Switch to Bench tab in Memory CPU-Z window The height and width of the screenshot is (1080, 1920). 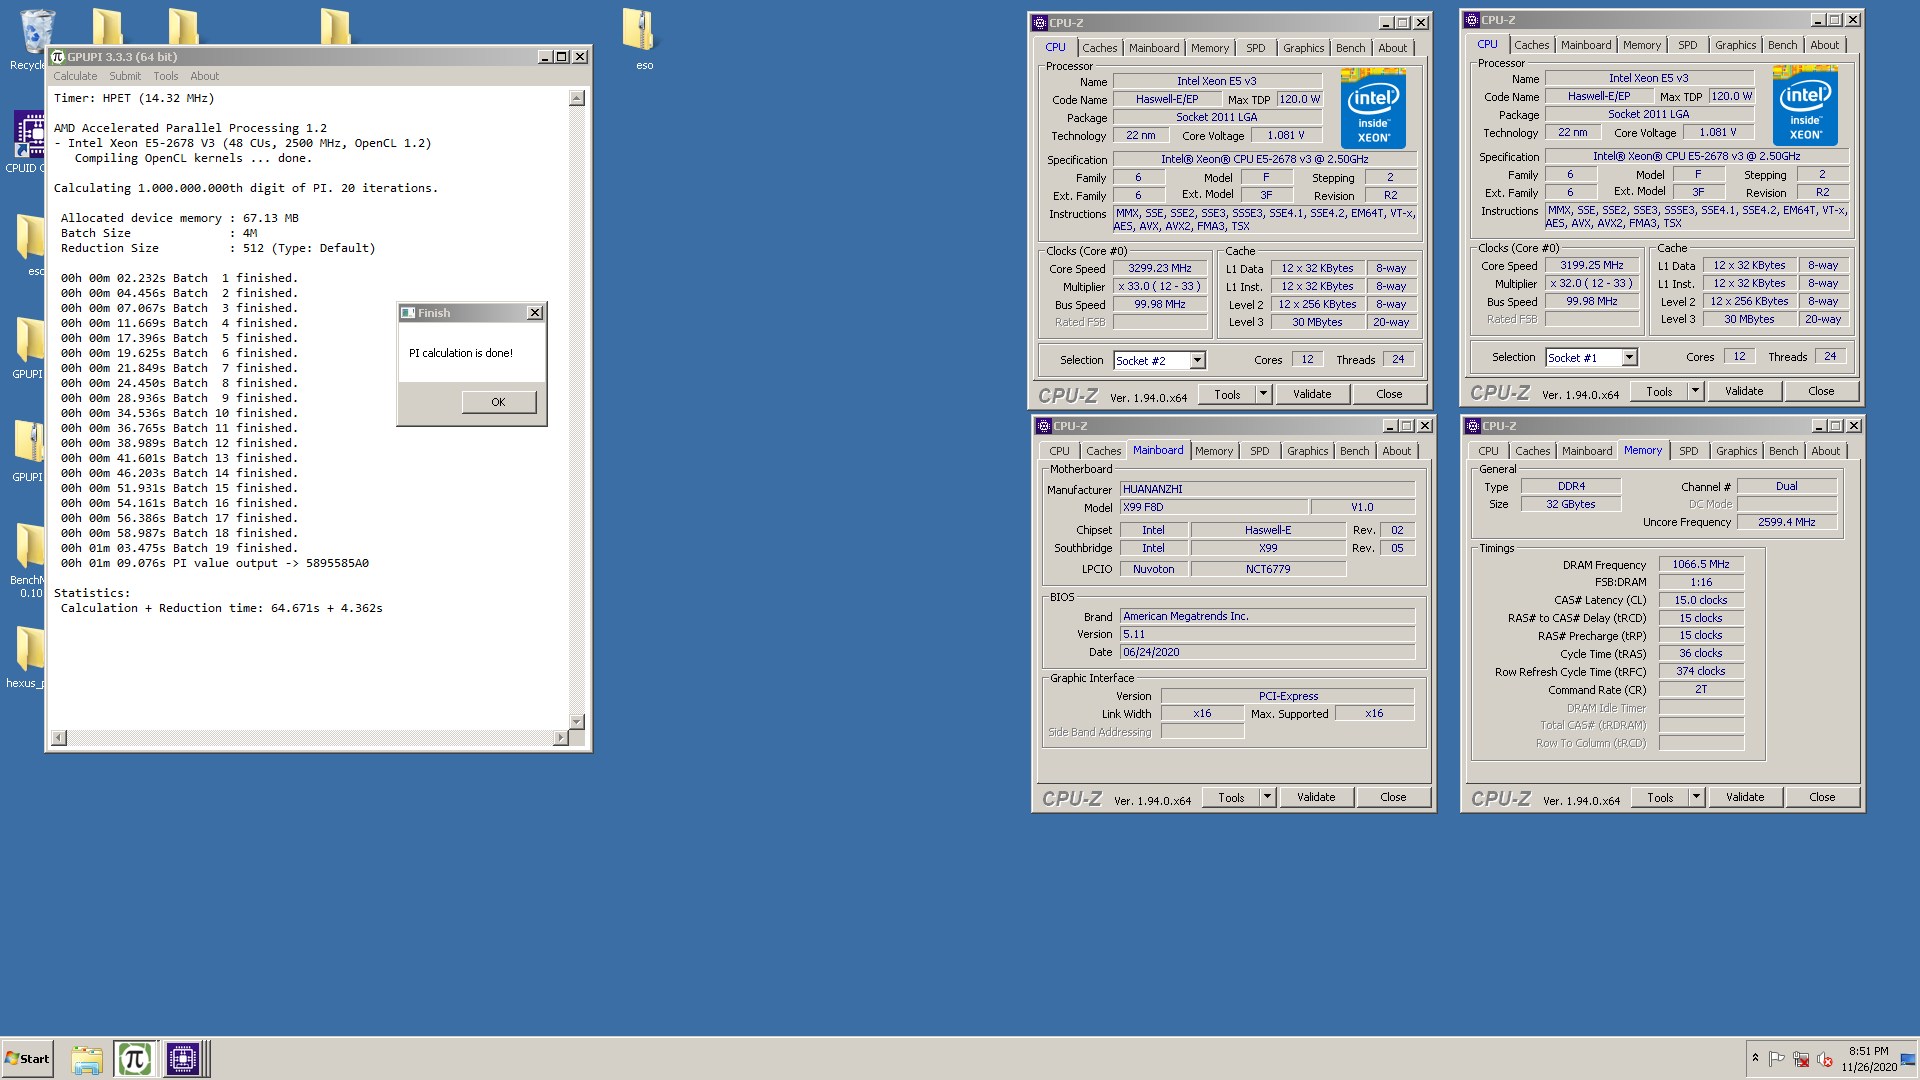tap(1783, 451)
